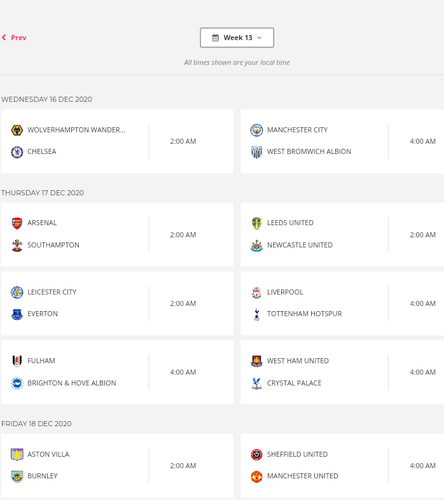Click the Wolves vs Chelsea 2:00 AM time
This screenshot has width=444, height=500.
point(183,141)
